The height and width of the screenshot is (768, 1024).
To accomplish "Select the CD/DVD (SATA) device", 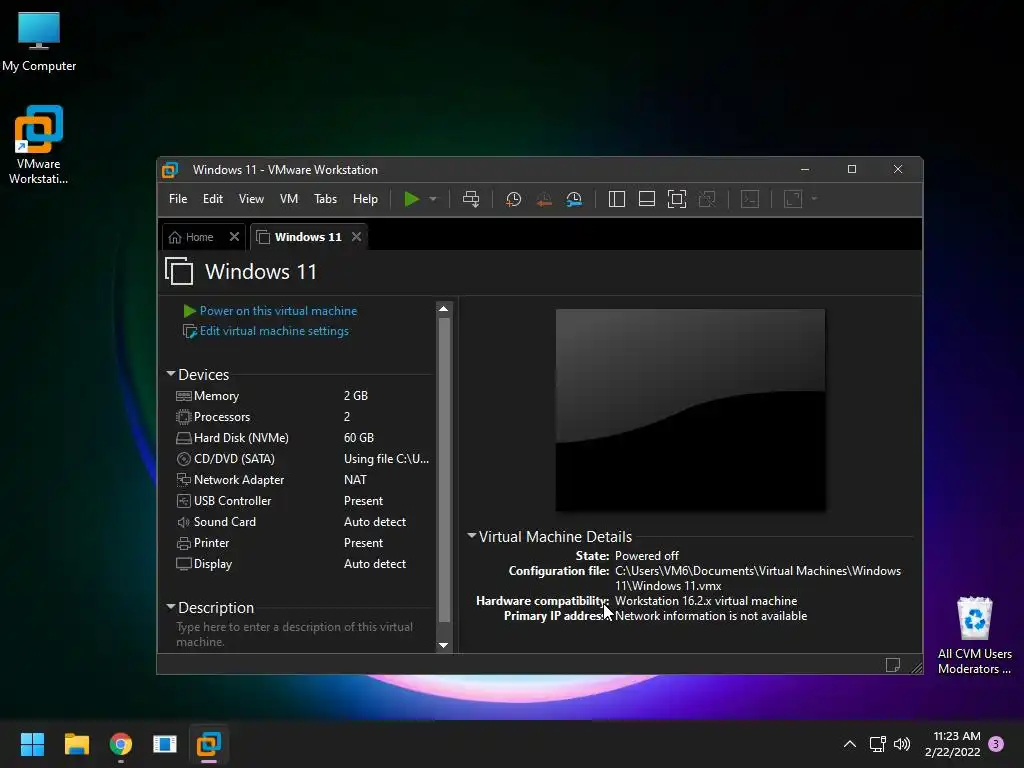I will [302, 458].
